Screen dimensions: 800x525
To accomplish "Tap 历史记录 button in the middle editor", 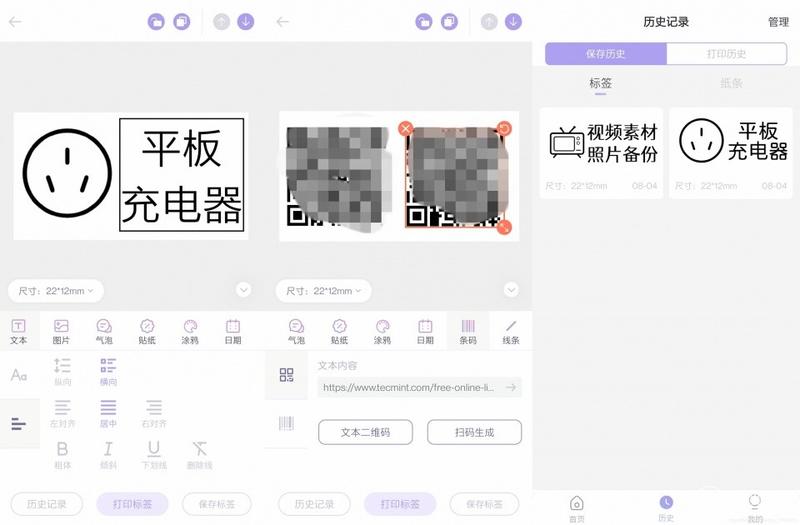I will pos(314,504).
